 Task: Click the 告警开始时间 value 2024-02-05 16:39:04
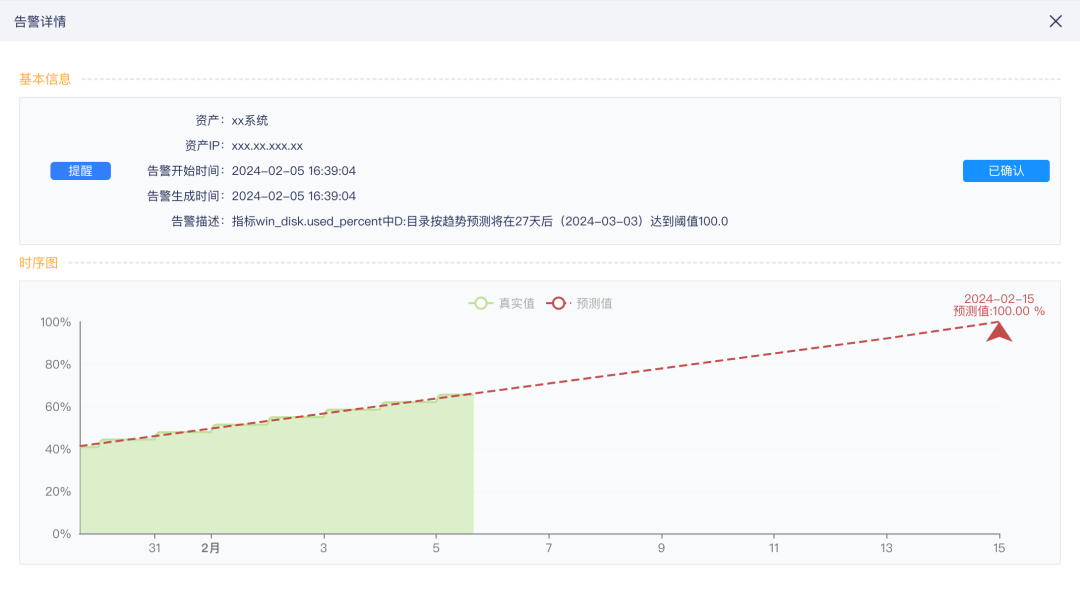(293, 171)
